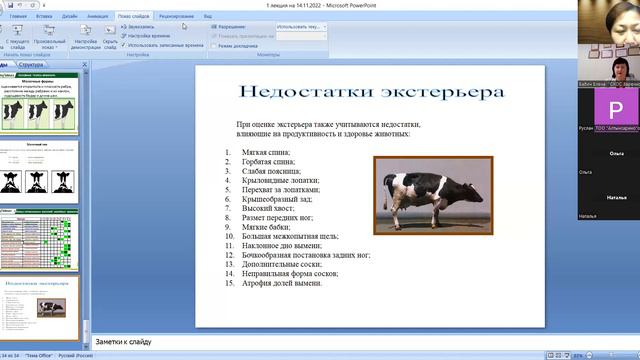The height and width of the screenshot is (360, 640).
Task: Click the record narration (Звукозапись) item
Action: [x=138, y=27]
